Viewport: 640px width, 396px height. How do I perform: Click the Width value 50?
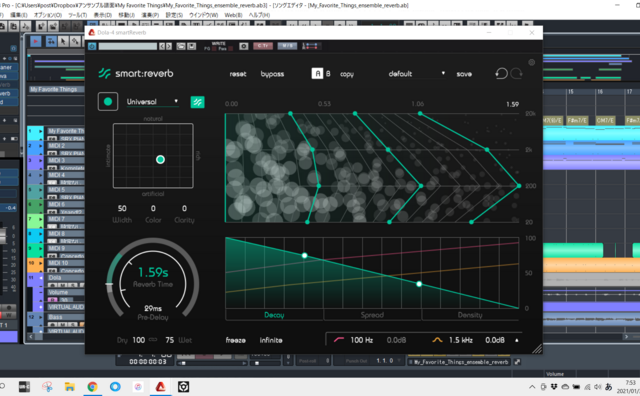pos(122,209)
